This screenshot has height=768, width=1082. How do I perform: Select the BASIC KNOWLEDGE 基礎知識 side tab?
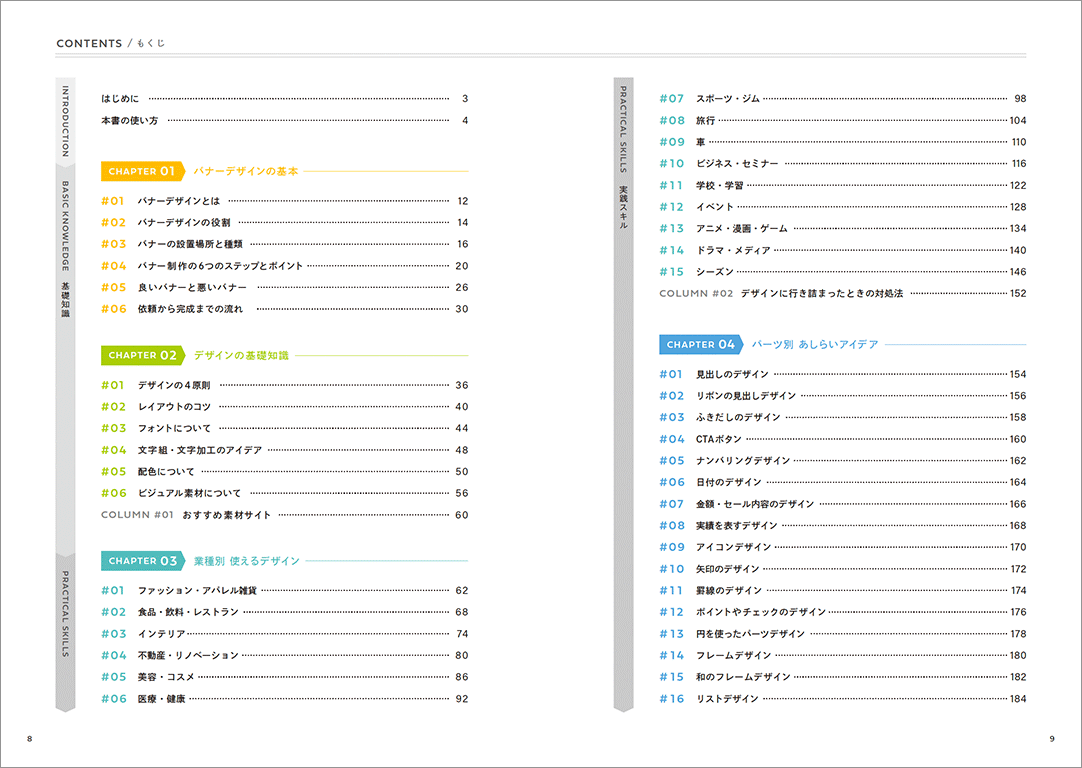66,248
